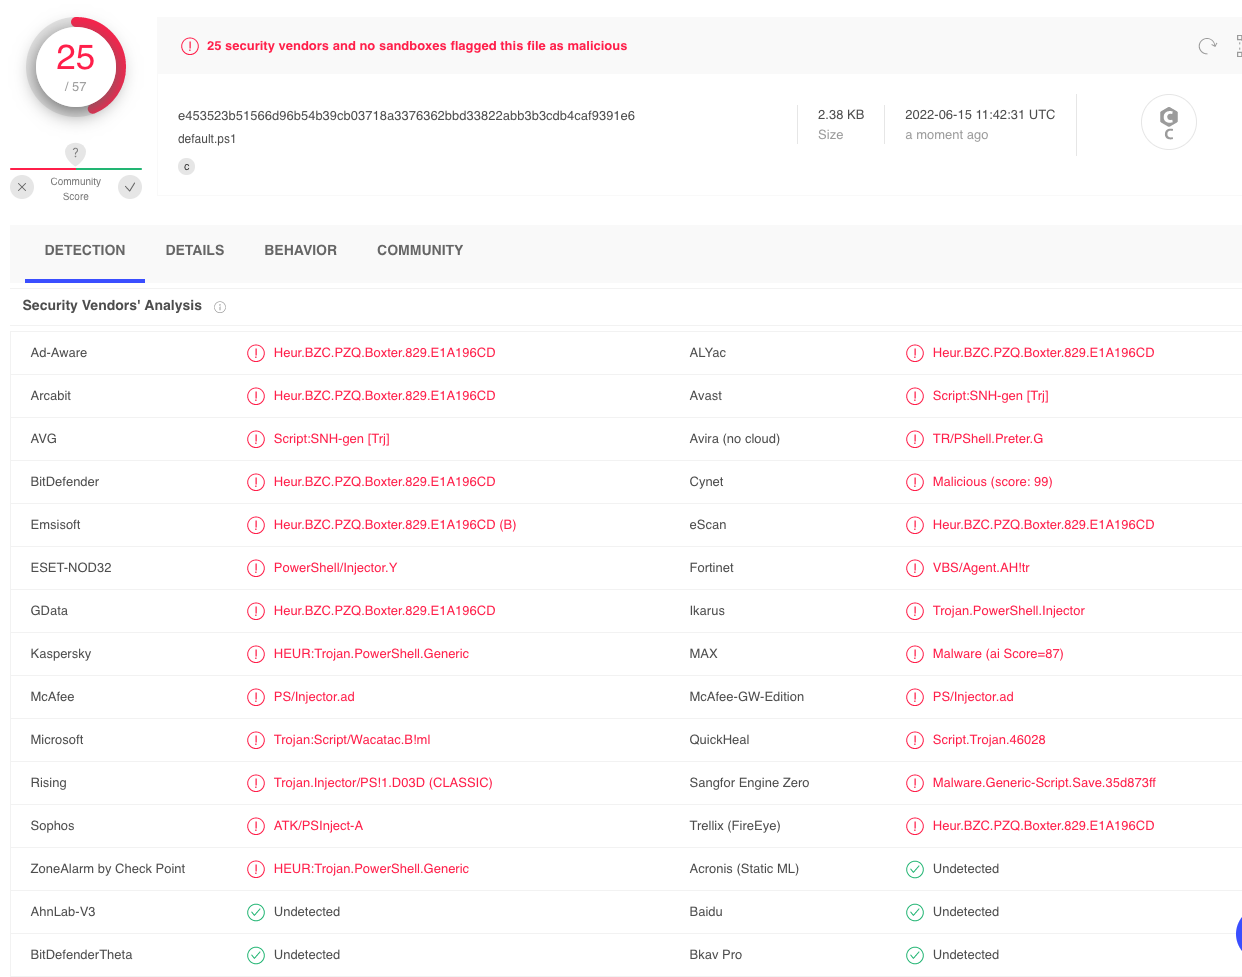The height and width of the screenshot is (977, 1242).
Task: Click ESET-NOD32's PowerShell/Injector.Y detection label
Action: coord(335,568)
